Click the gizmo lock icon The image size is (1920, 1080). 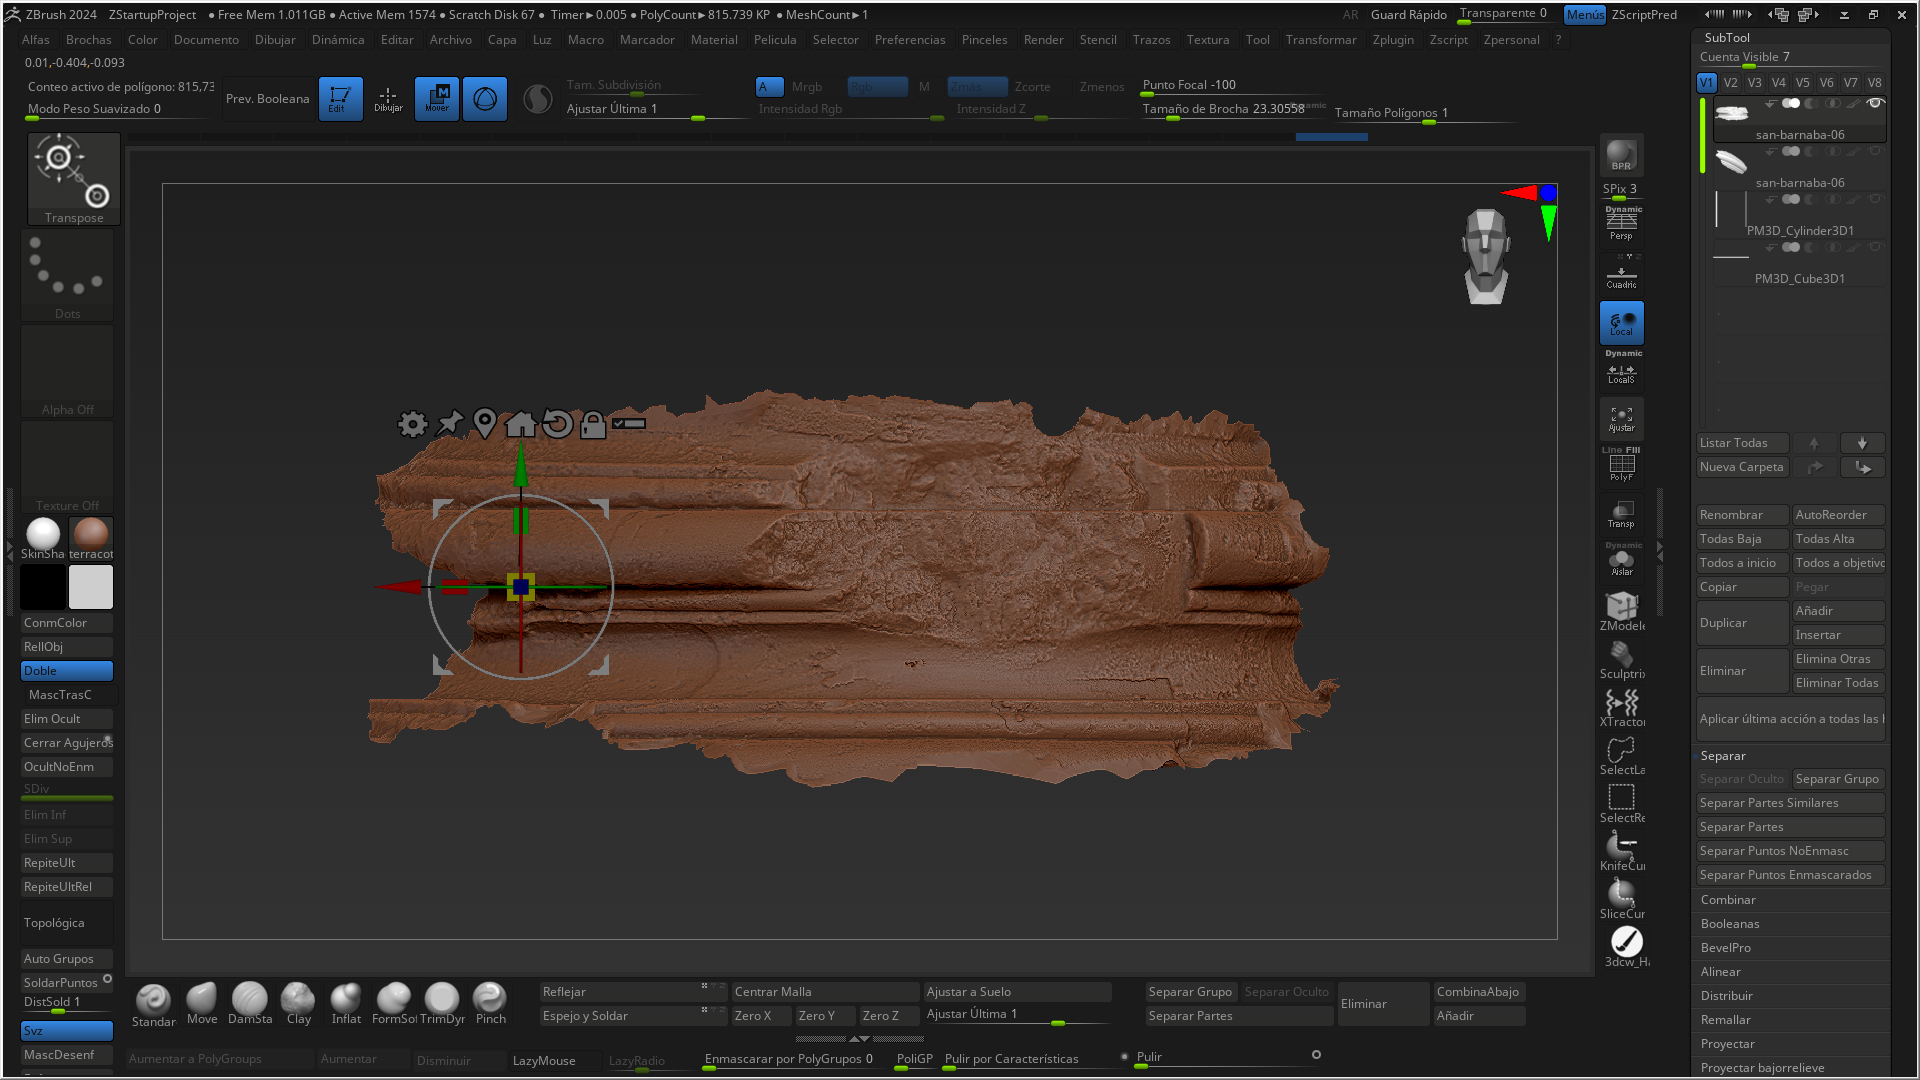pyautogui.click(x=593, y=424)
